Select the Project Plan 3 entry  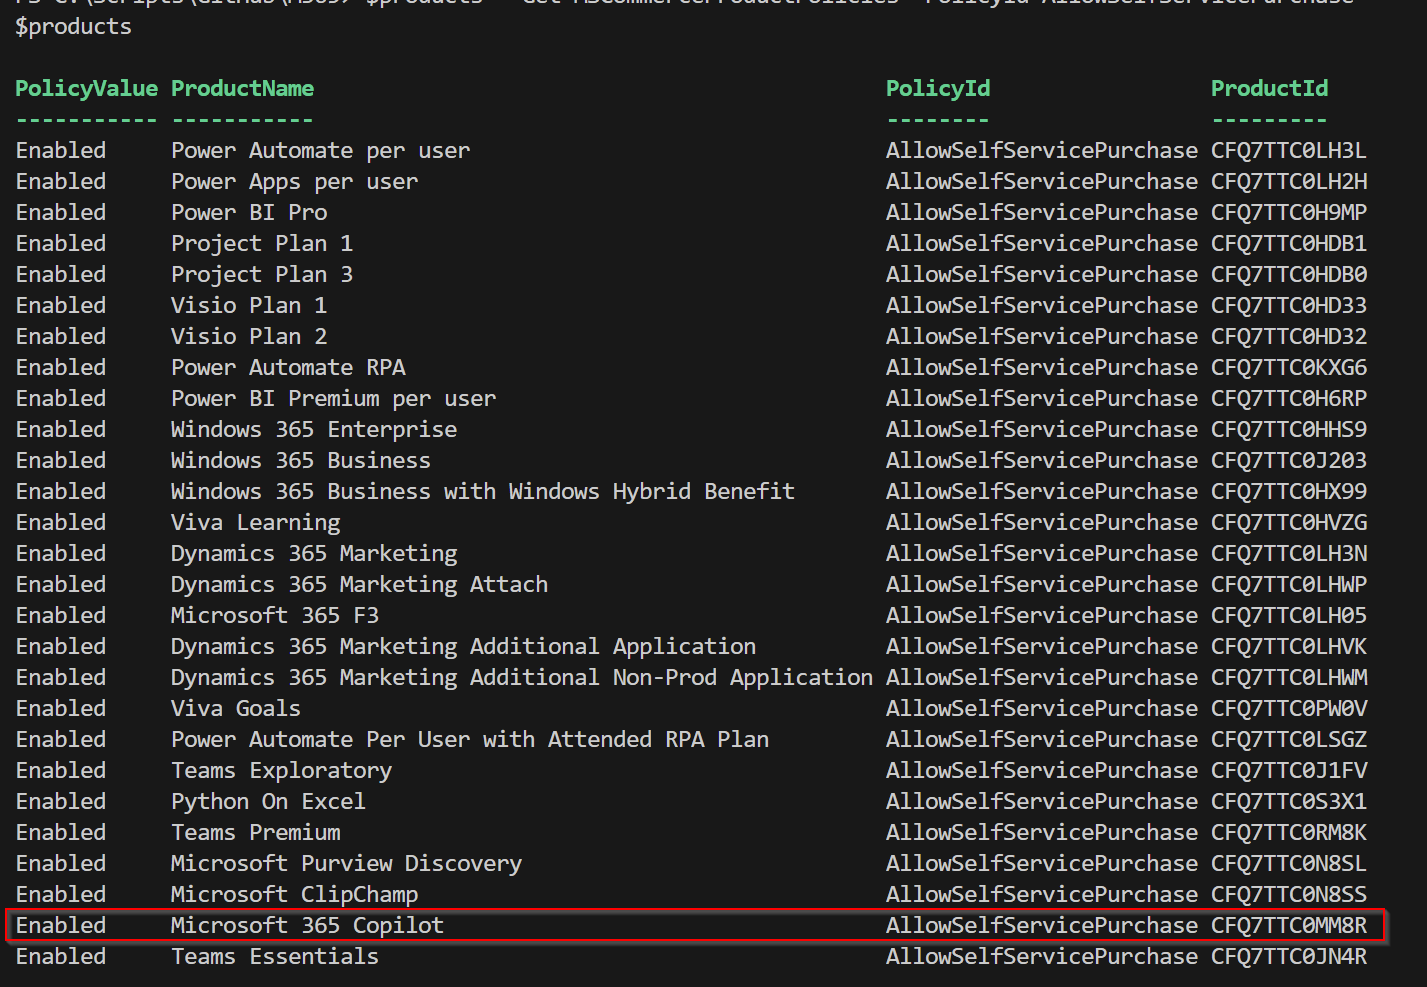pos(261,275)
